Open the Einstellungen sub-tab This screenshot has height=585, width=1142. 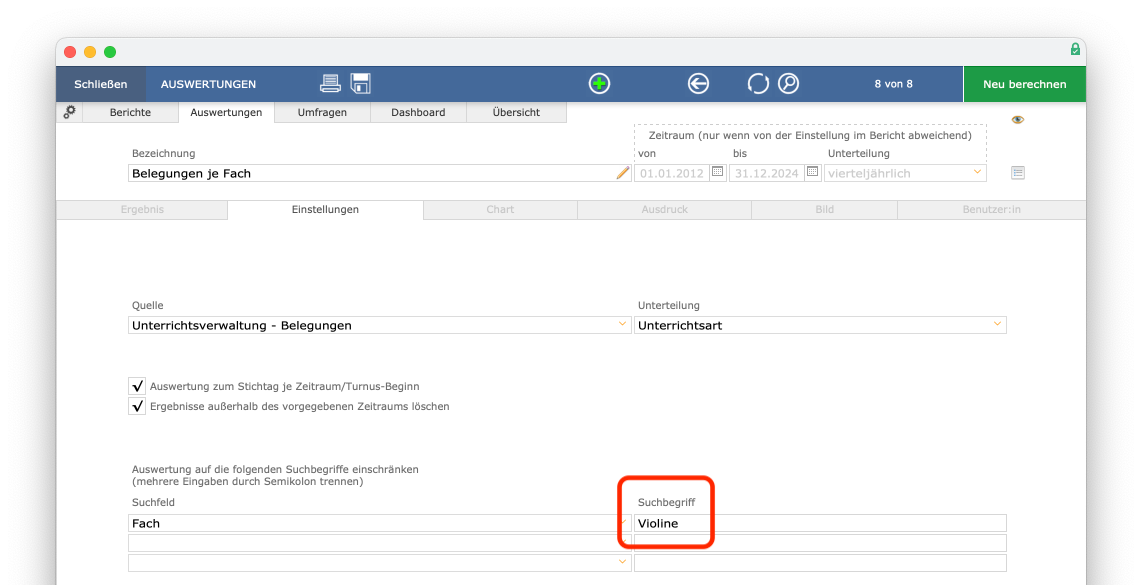tap(326, 209)
